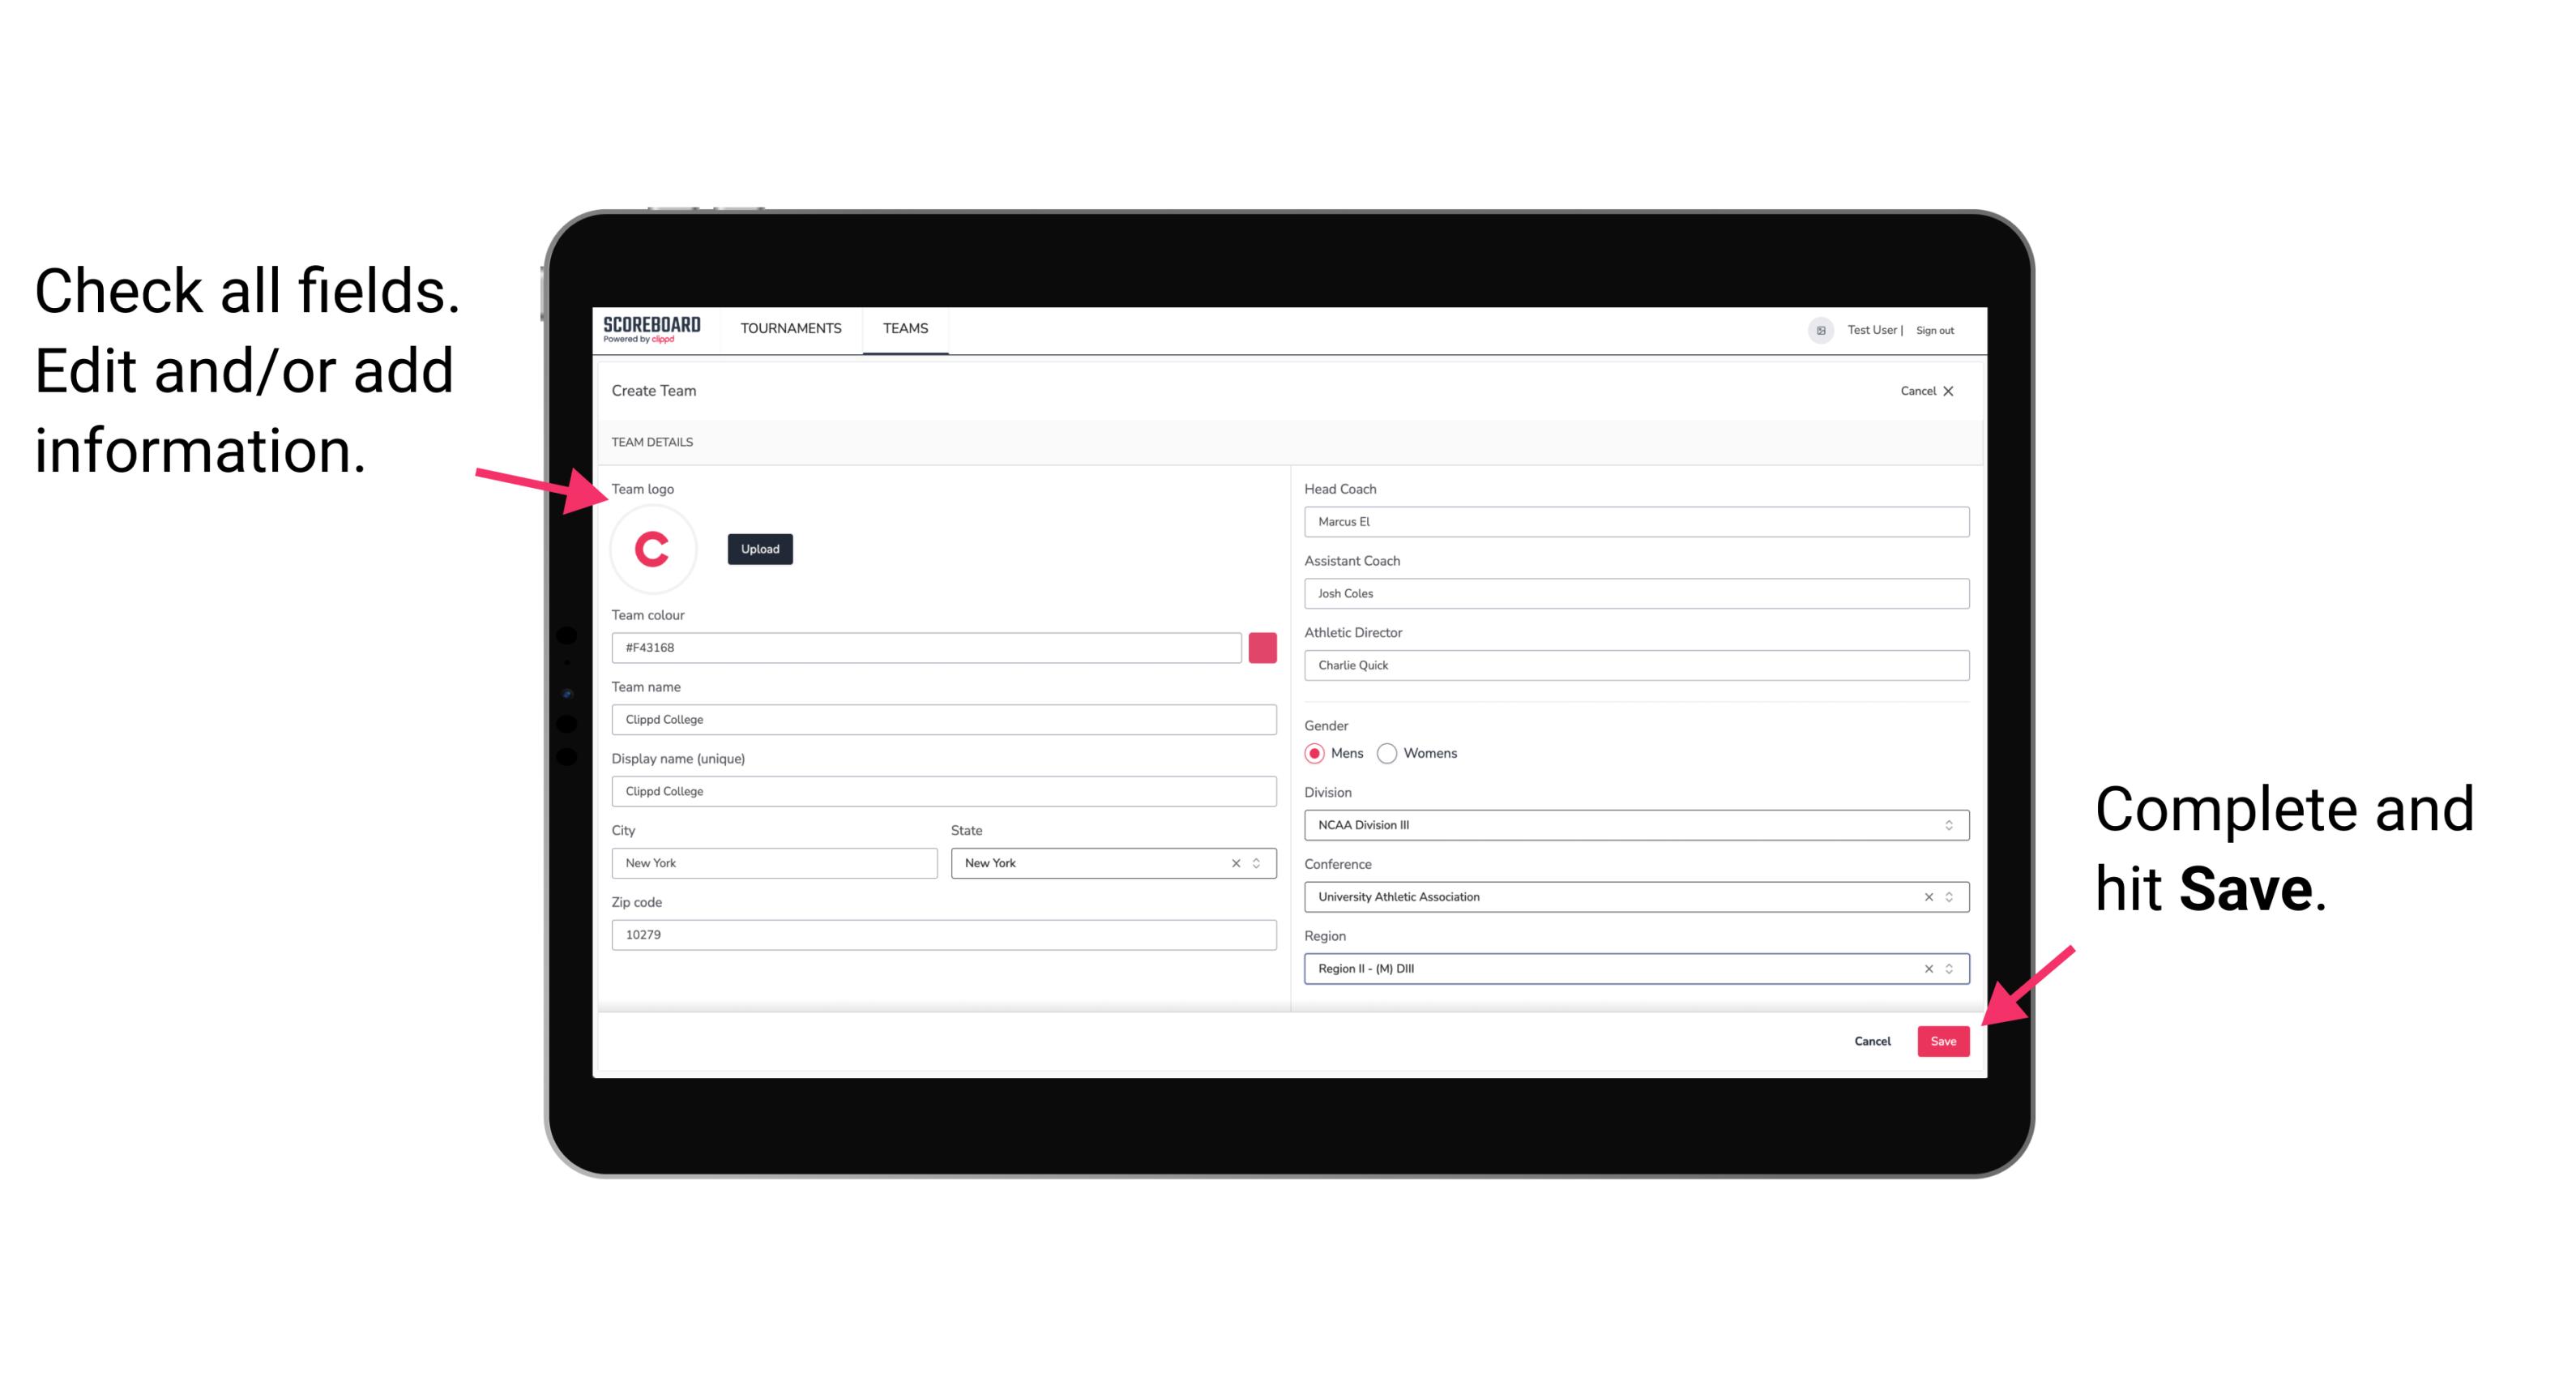Click the Cancel X icon to close form
The image size is (2576, 1386).
pos(1959,389)
